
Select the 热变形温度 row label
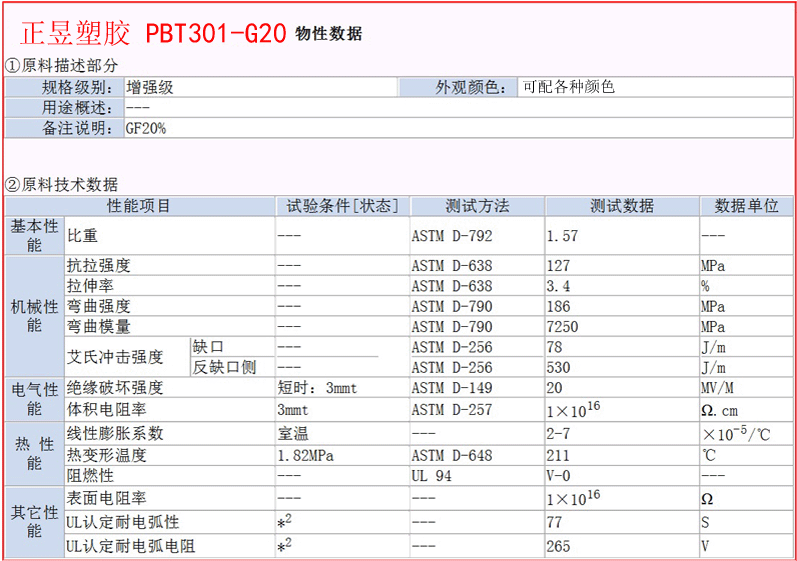106,455
